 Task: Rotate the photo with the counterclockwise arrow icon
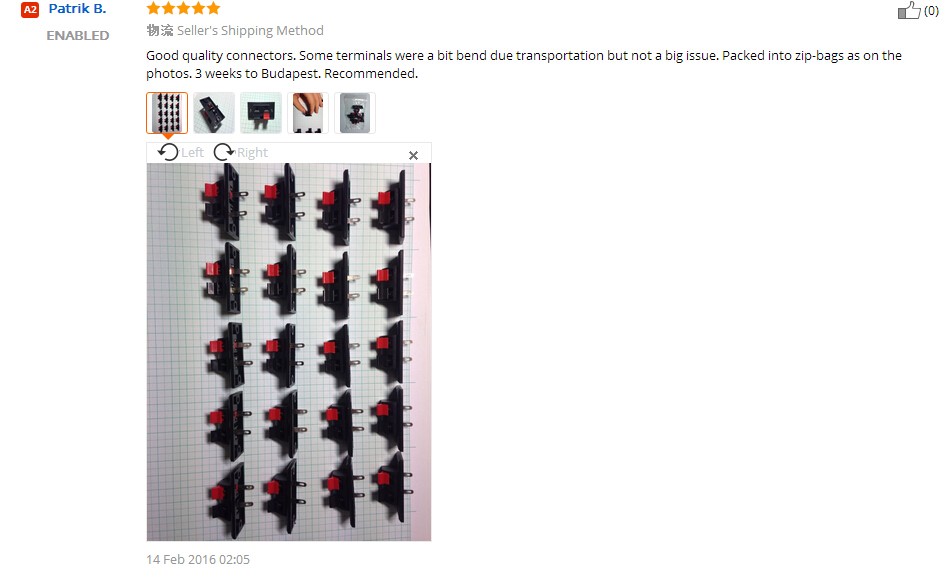(168, 152)
